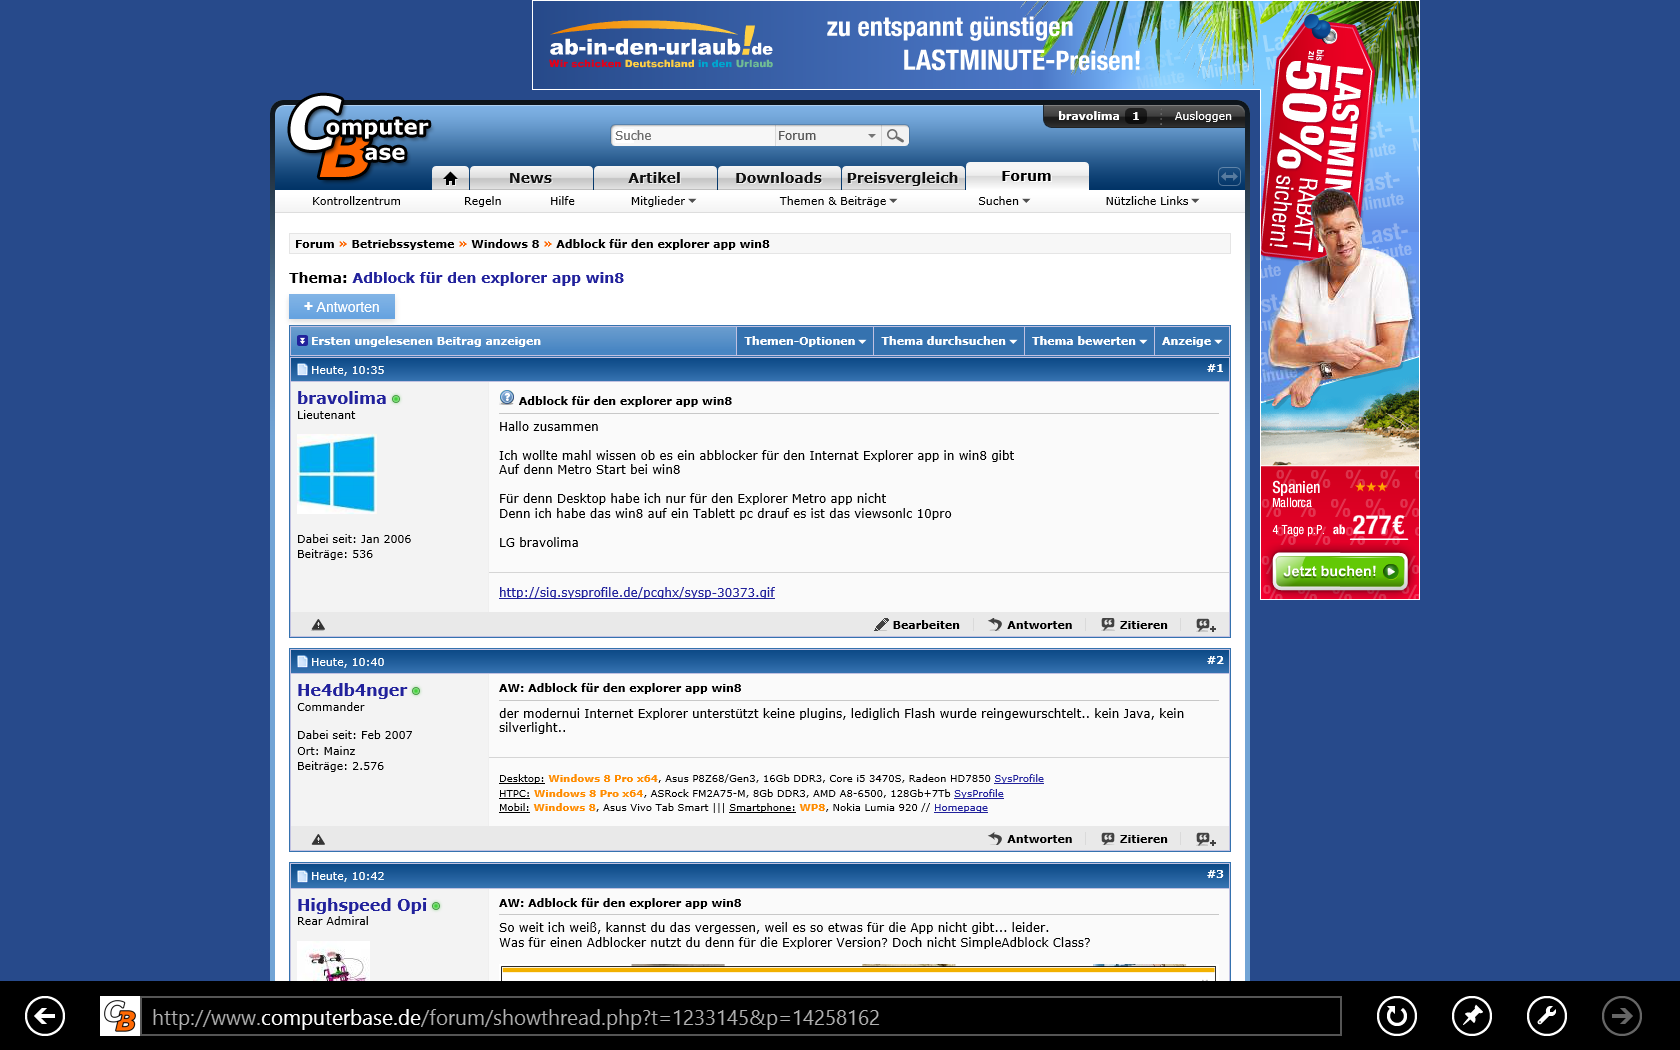The height and width of the screenshot is (1050, 1680).
Task: Click the search magnifier button
Action: [895, 135]
